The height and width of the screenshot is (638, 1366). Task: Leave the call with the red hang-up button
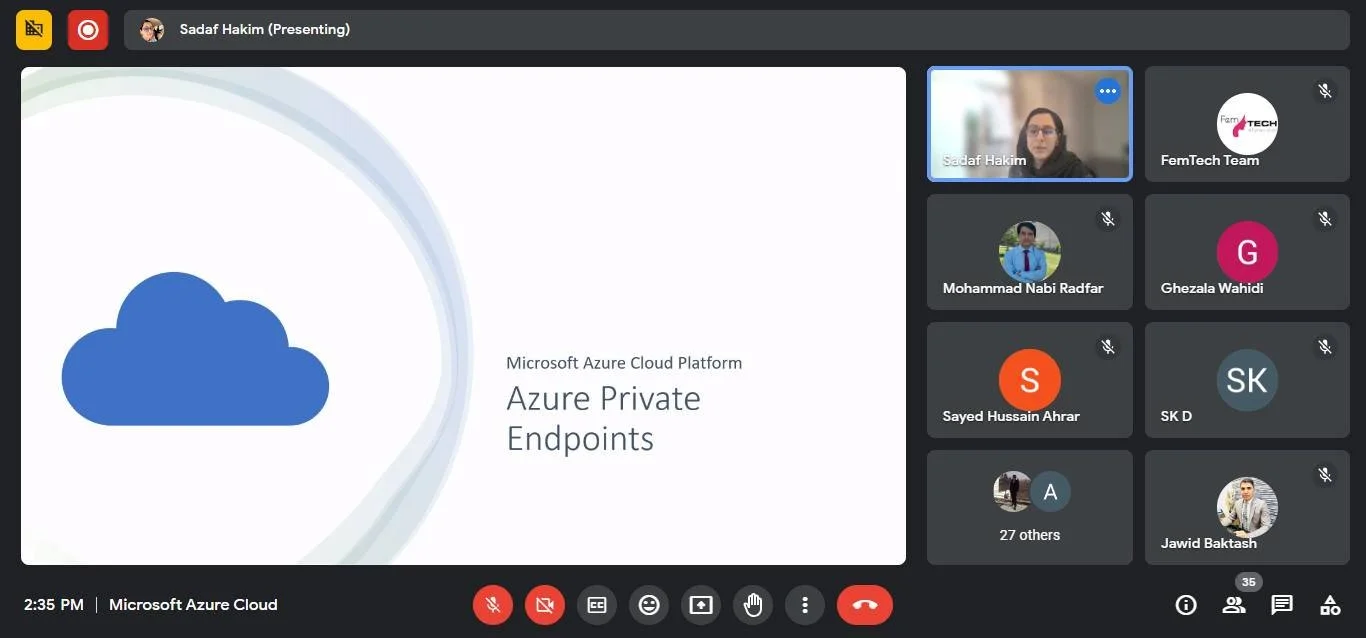[865, 605]
